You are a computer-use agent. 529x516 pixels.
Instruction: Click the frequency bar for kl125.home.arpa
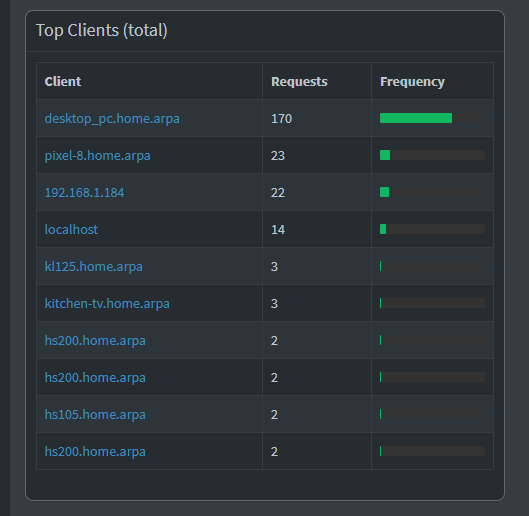433,266
